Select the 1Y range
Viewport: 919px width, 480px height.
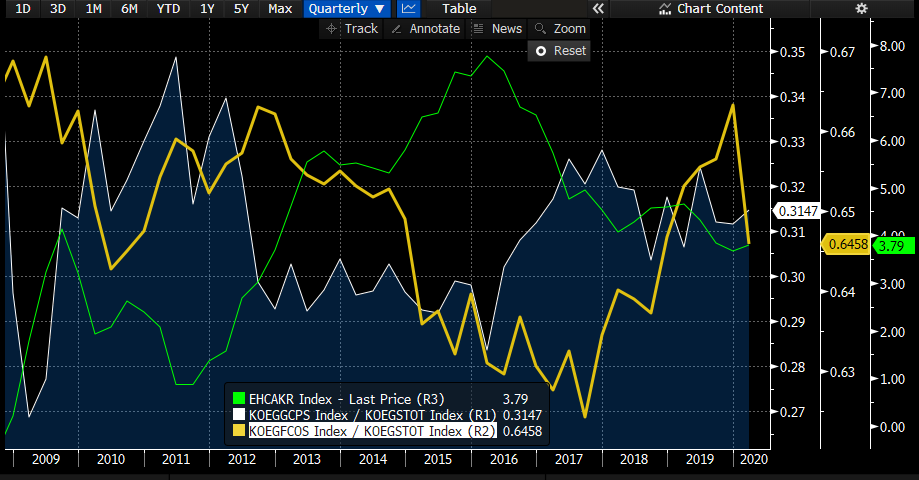pos(207,9)
